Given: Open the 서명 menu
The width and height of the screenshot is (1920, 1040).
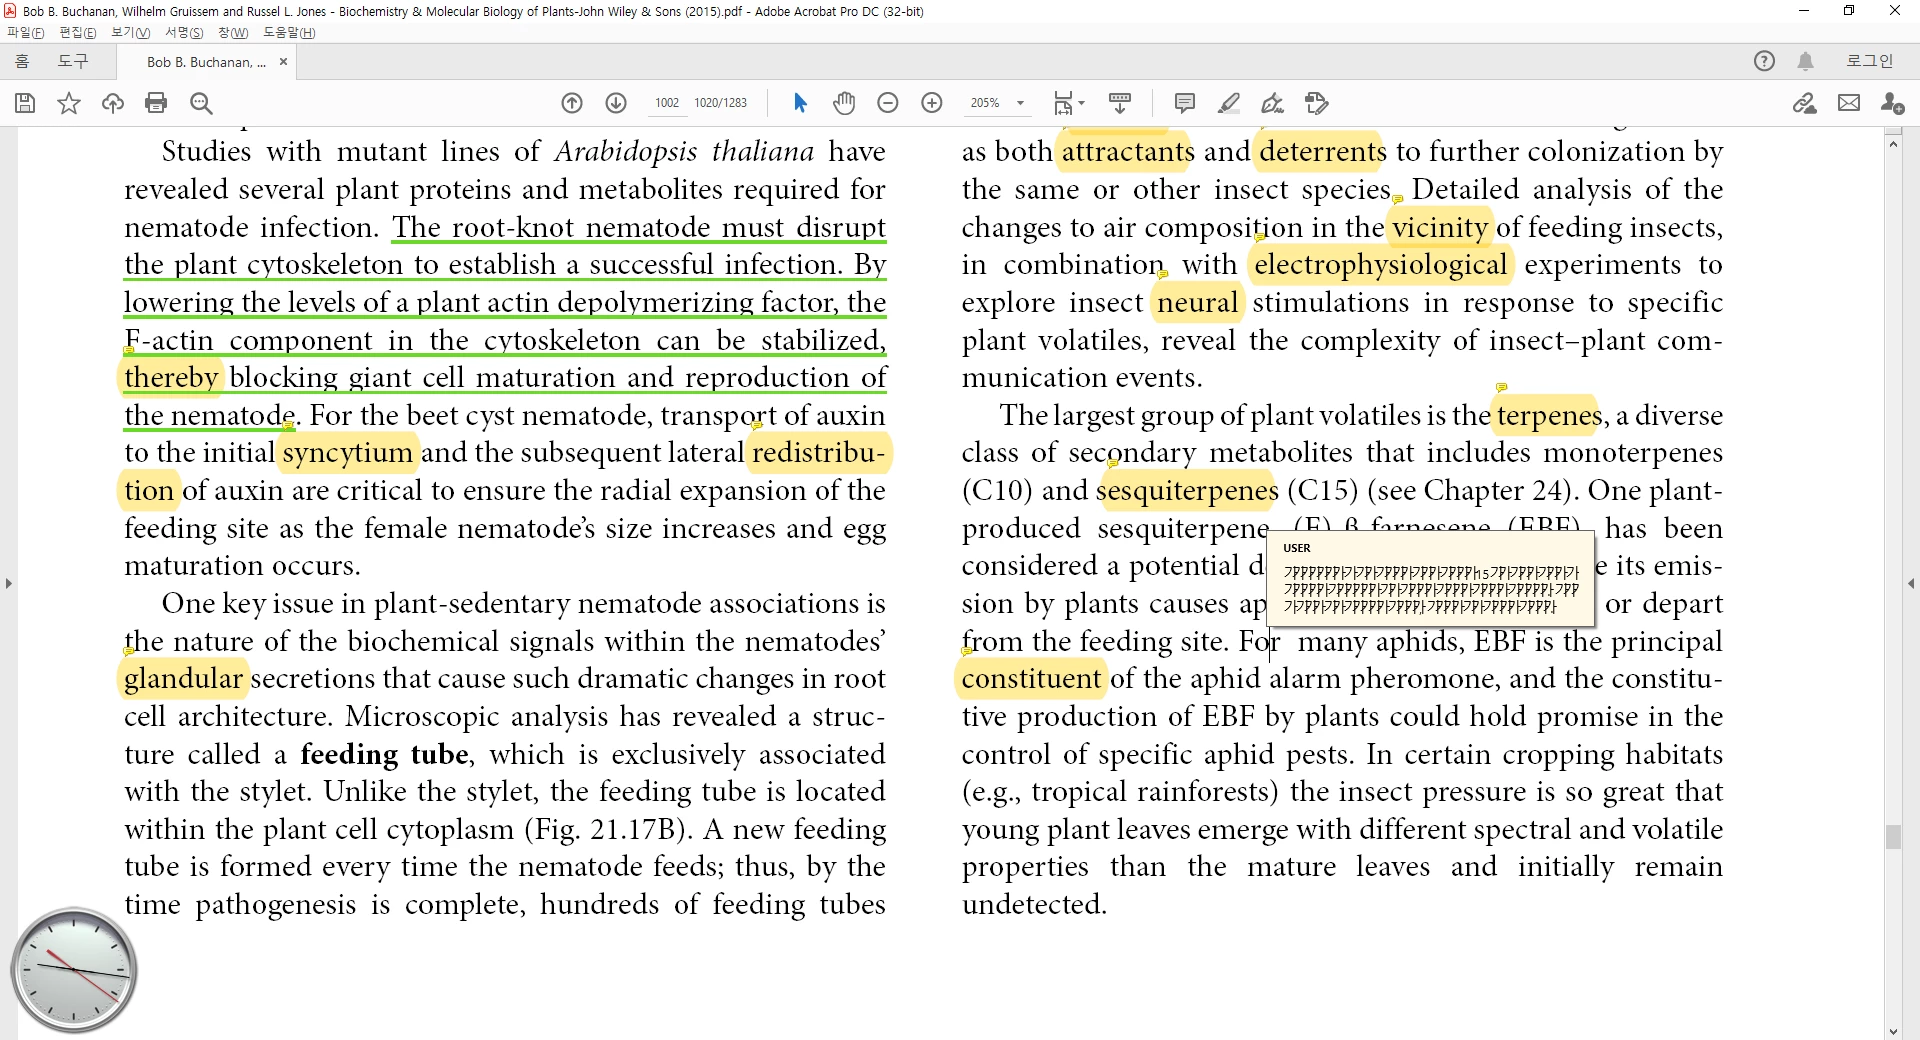Looking at the screenshot, I should 184,32.
